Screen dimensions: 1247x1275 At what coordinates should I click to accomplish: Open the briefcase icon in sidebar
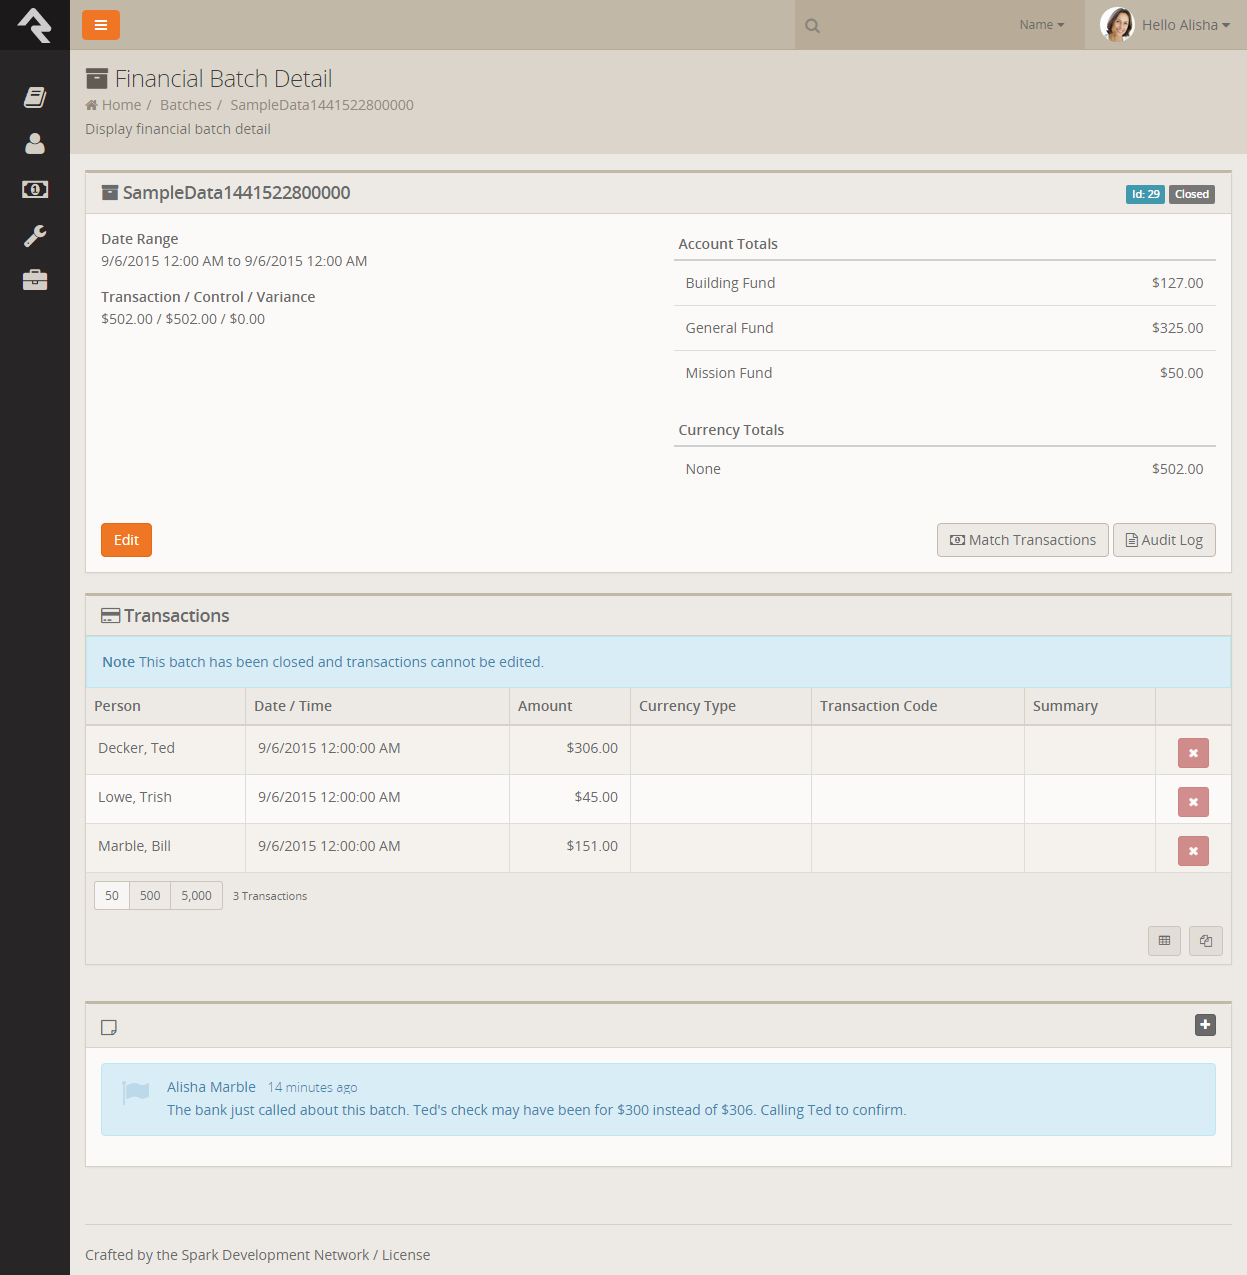35,280
